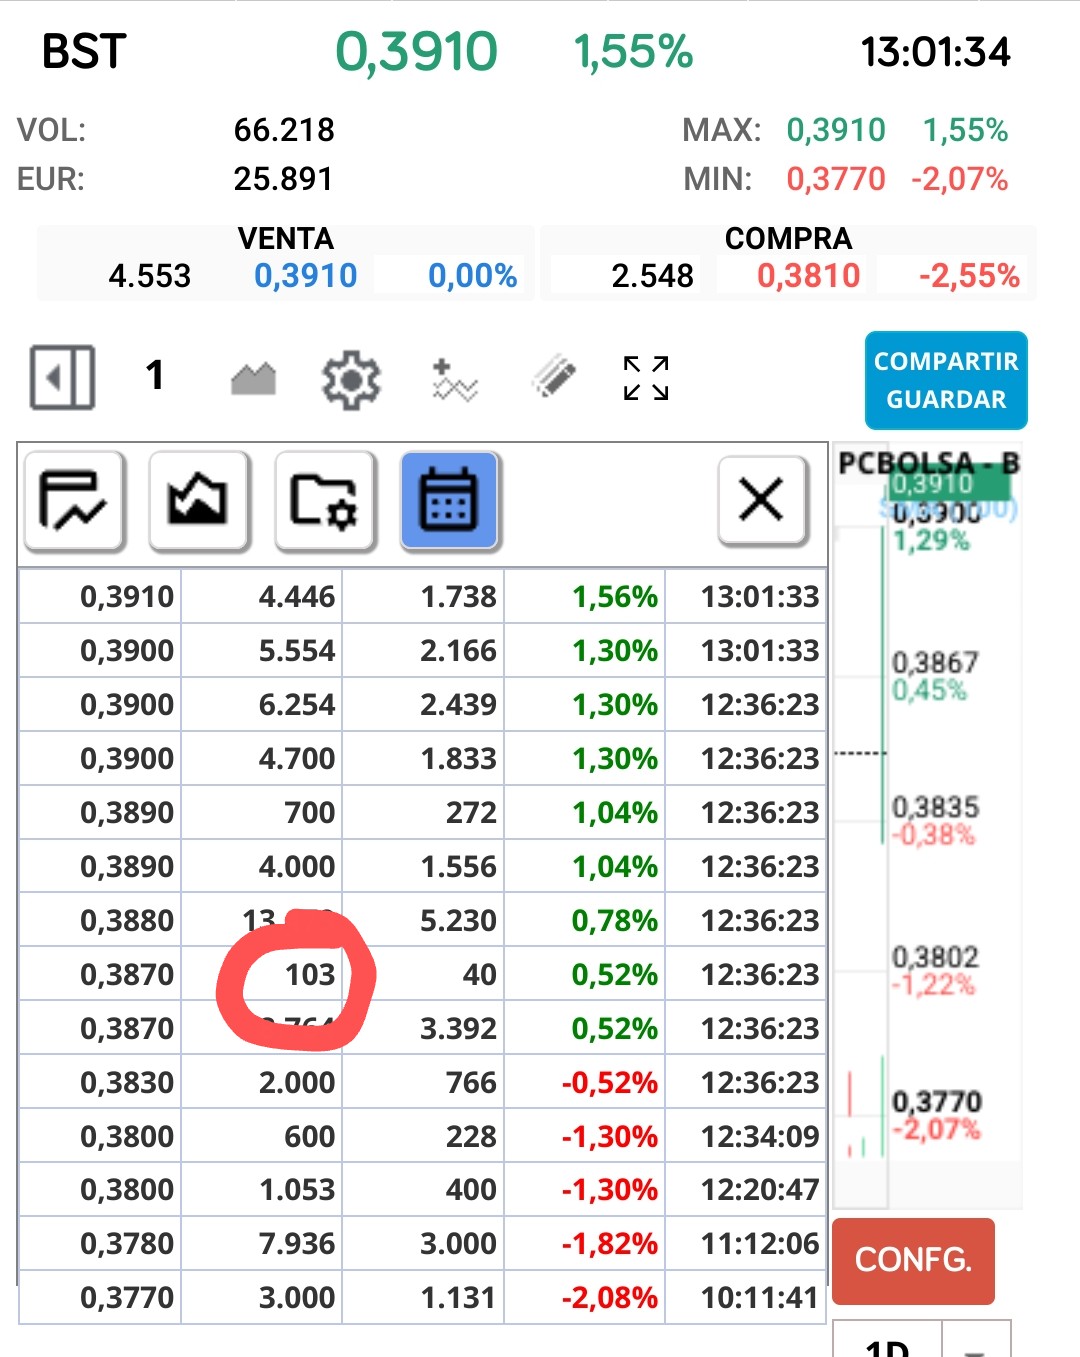
Task: Open the CONFG. button
Action: (x=913, y=1260)
